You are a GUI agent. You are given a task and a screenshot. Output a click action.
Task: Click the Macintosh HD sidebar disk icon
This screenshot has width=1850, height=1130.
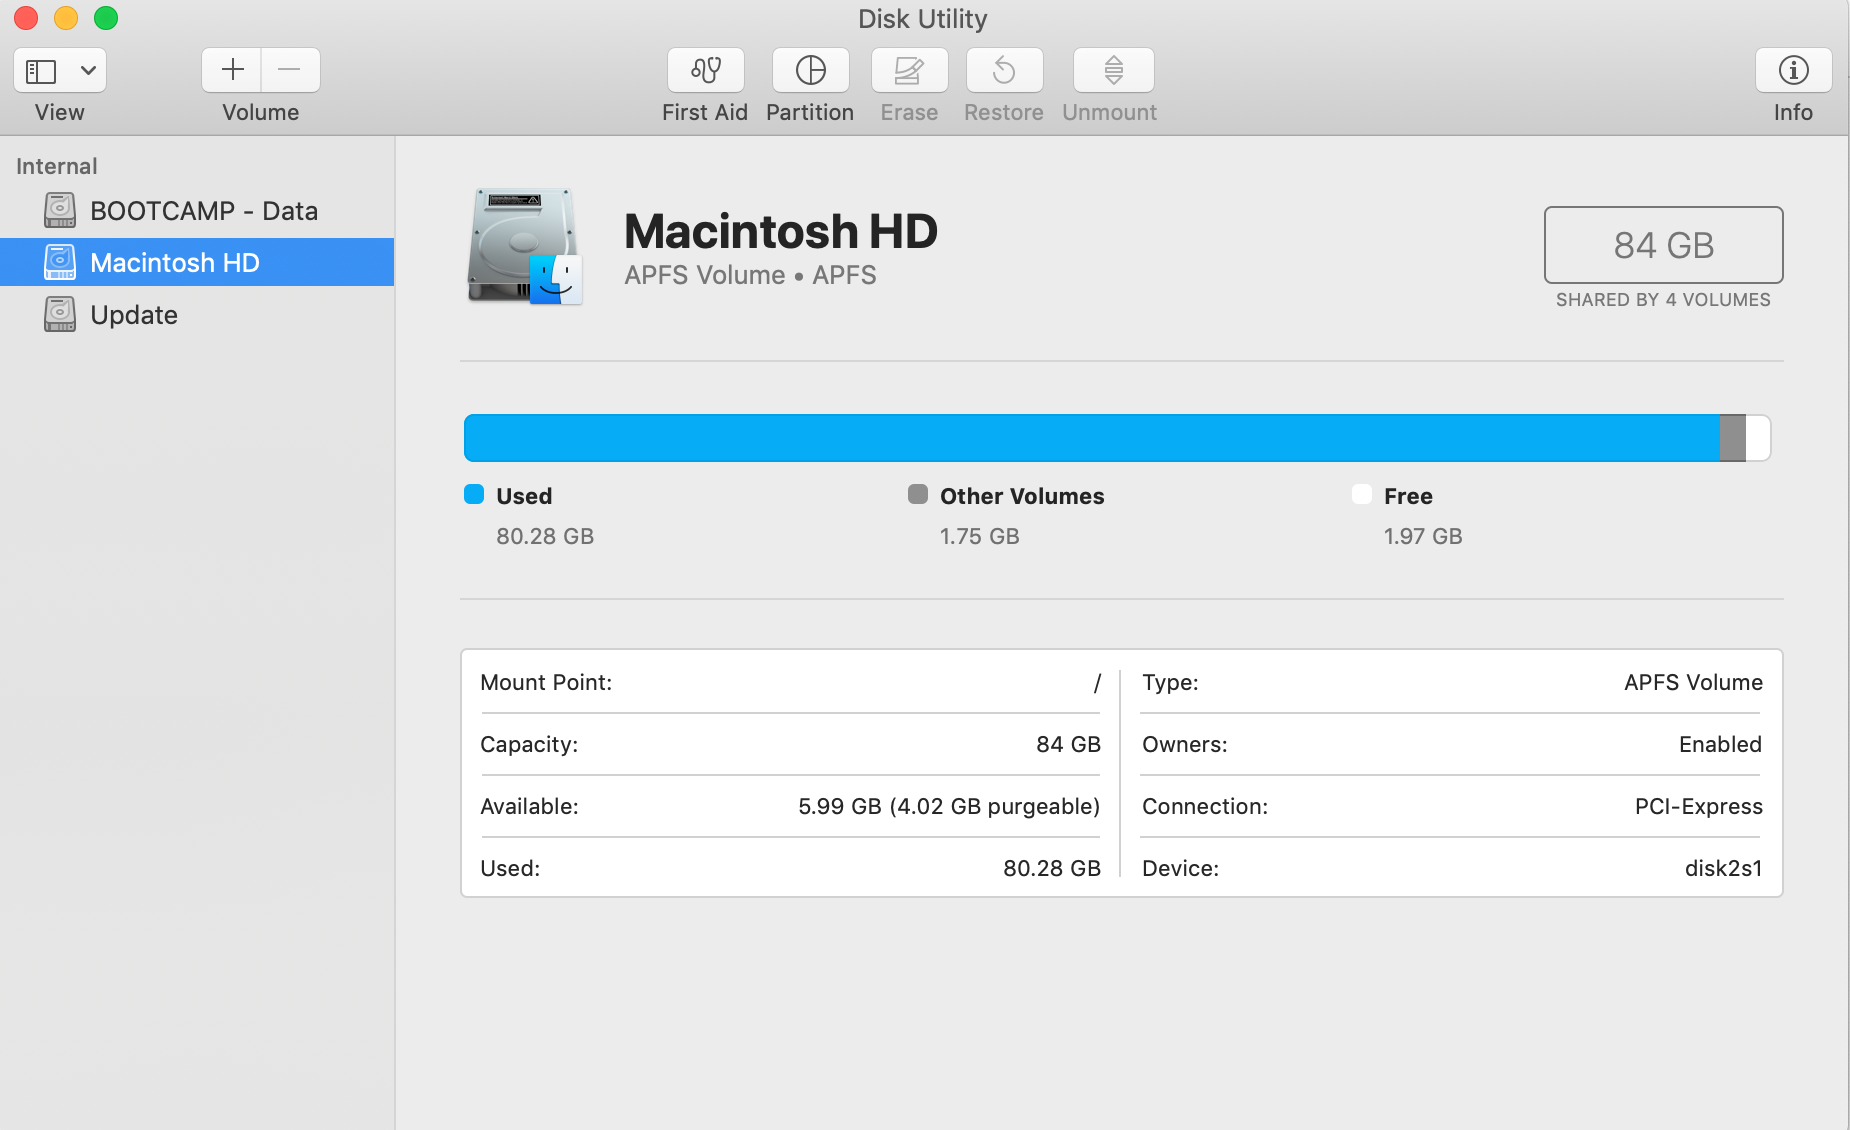coord(60,262)
